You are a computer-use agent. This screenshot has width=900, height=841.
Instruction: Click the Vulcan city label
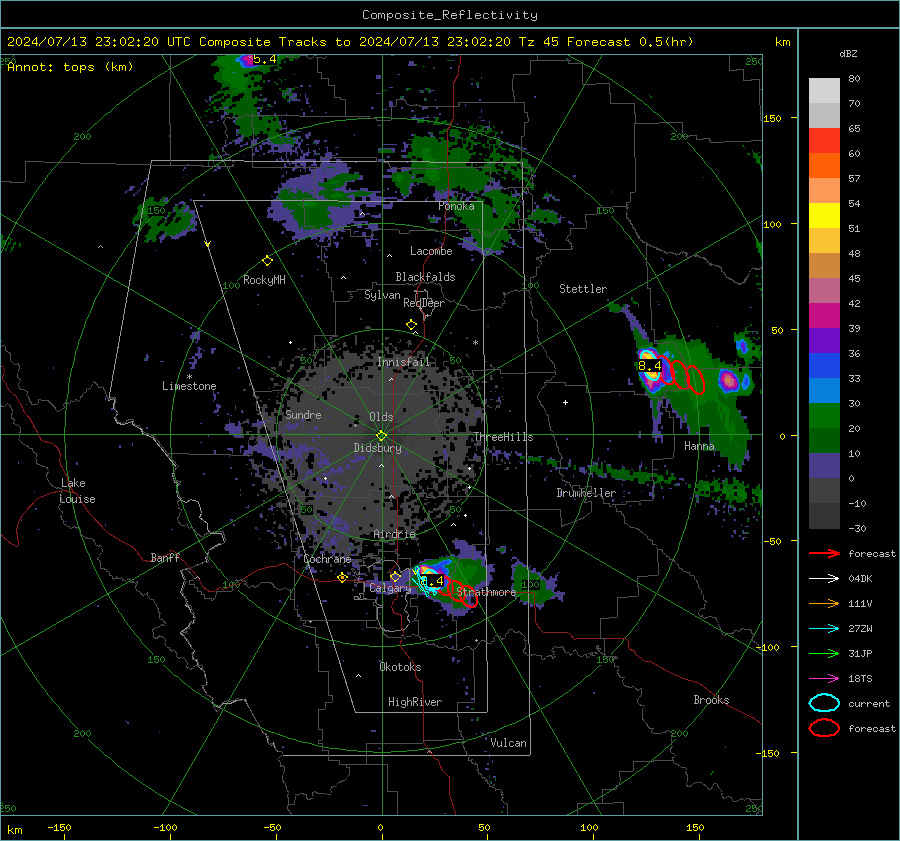coord(508,743)
